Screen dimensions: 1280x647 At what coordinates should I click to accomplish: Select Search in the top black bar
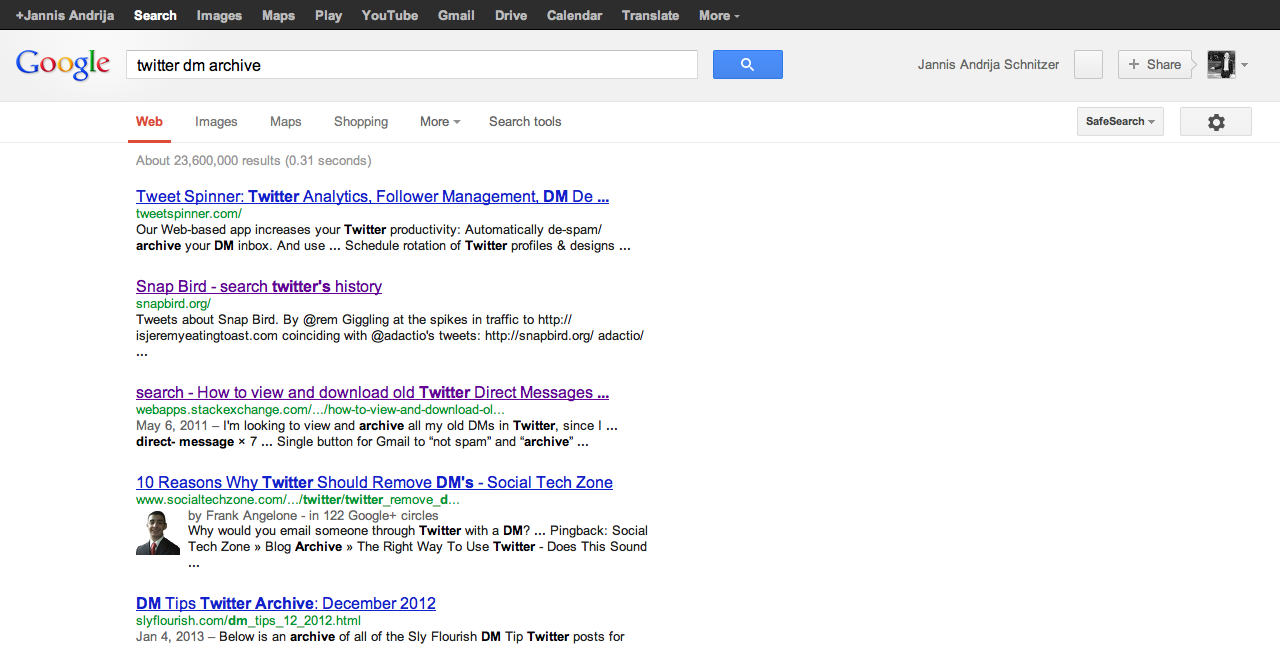[x=155, y=15]
